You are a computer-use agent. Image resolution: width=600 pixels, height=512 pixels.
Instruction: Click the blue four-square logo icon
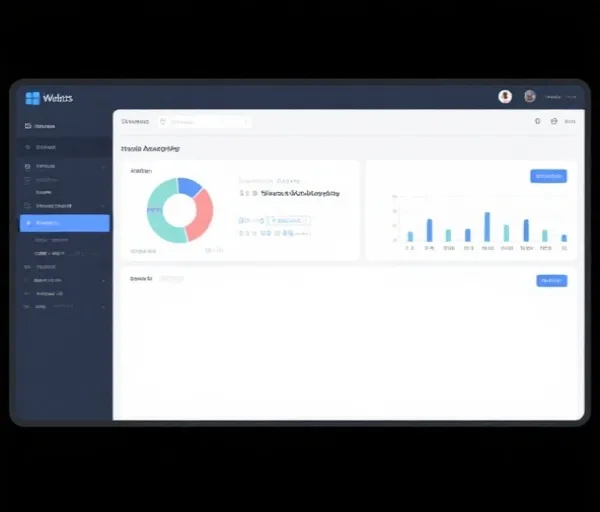click(x=33, y=98)
